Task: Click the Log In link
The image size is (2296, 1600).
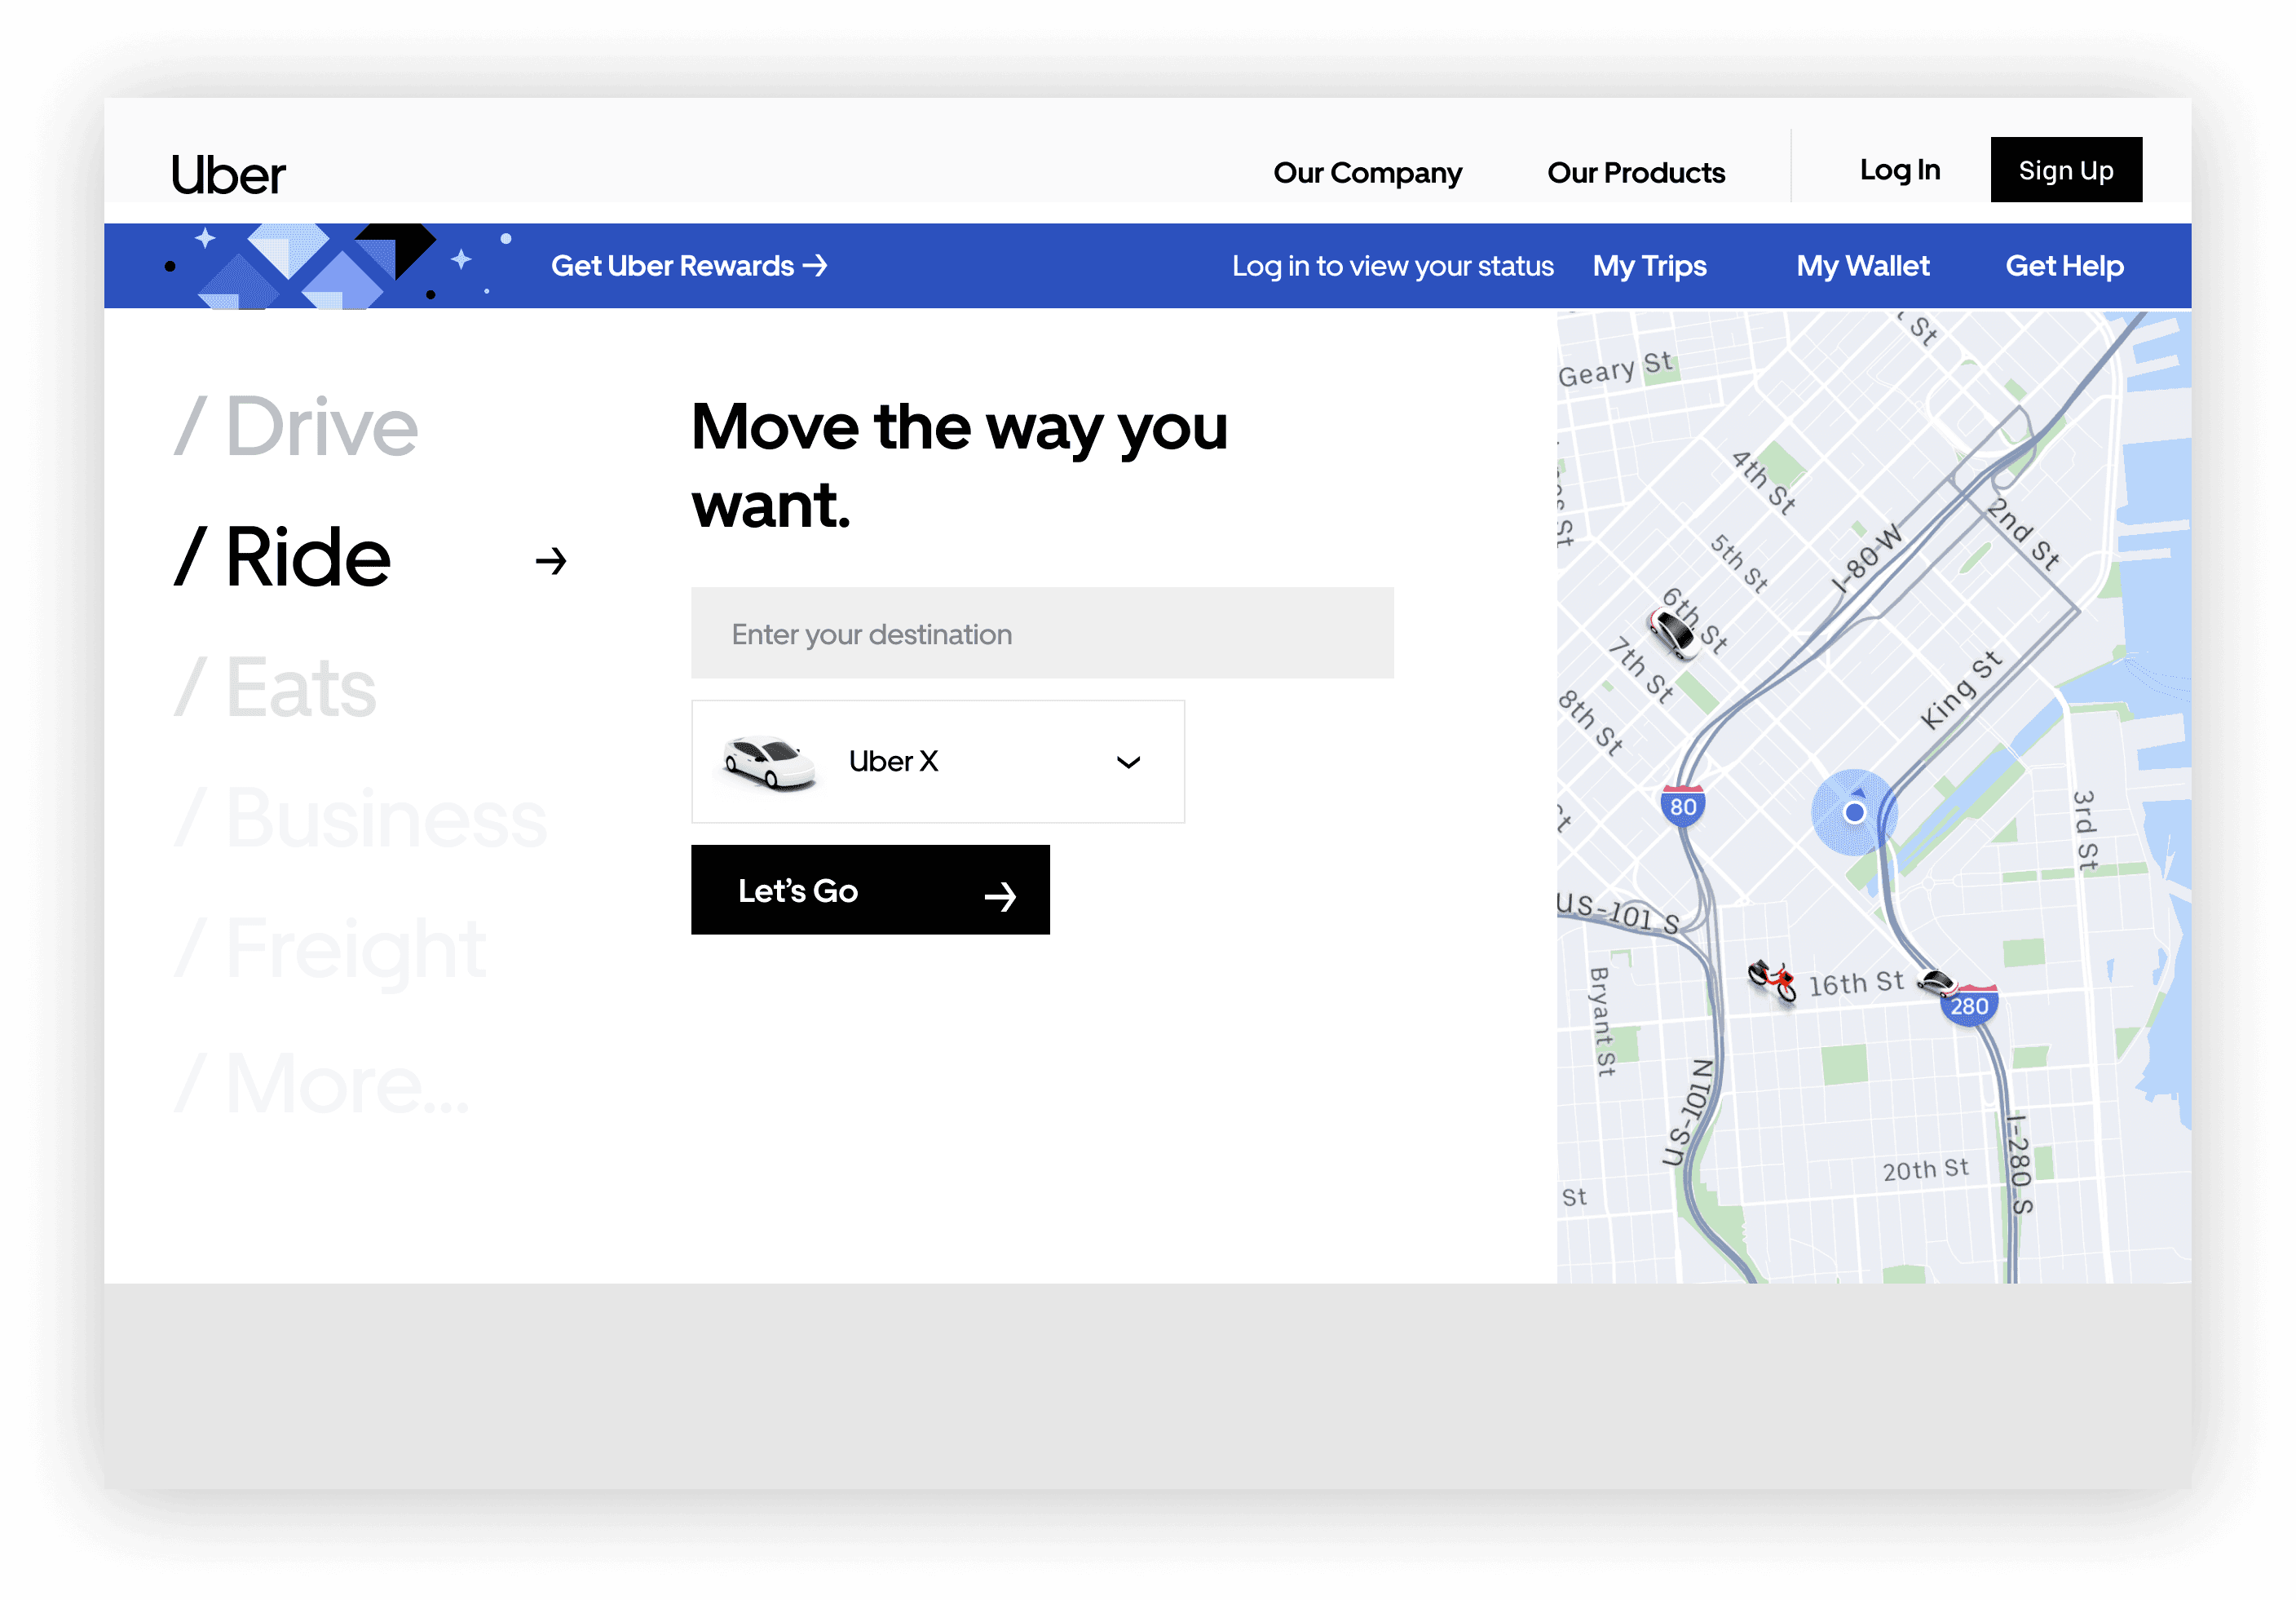Action: pos(1900,170)
